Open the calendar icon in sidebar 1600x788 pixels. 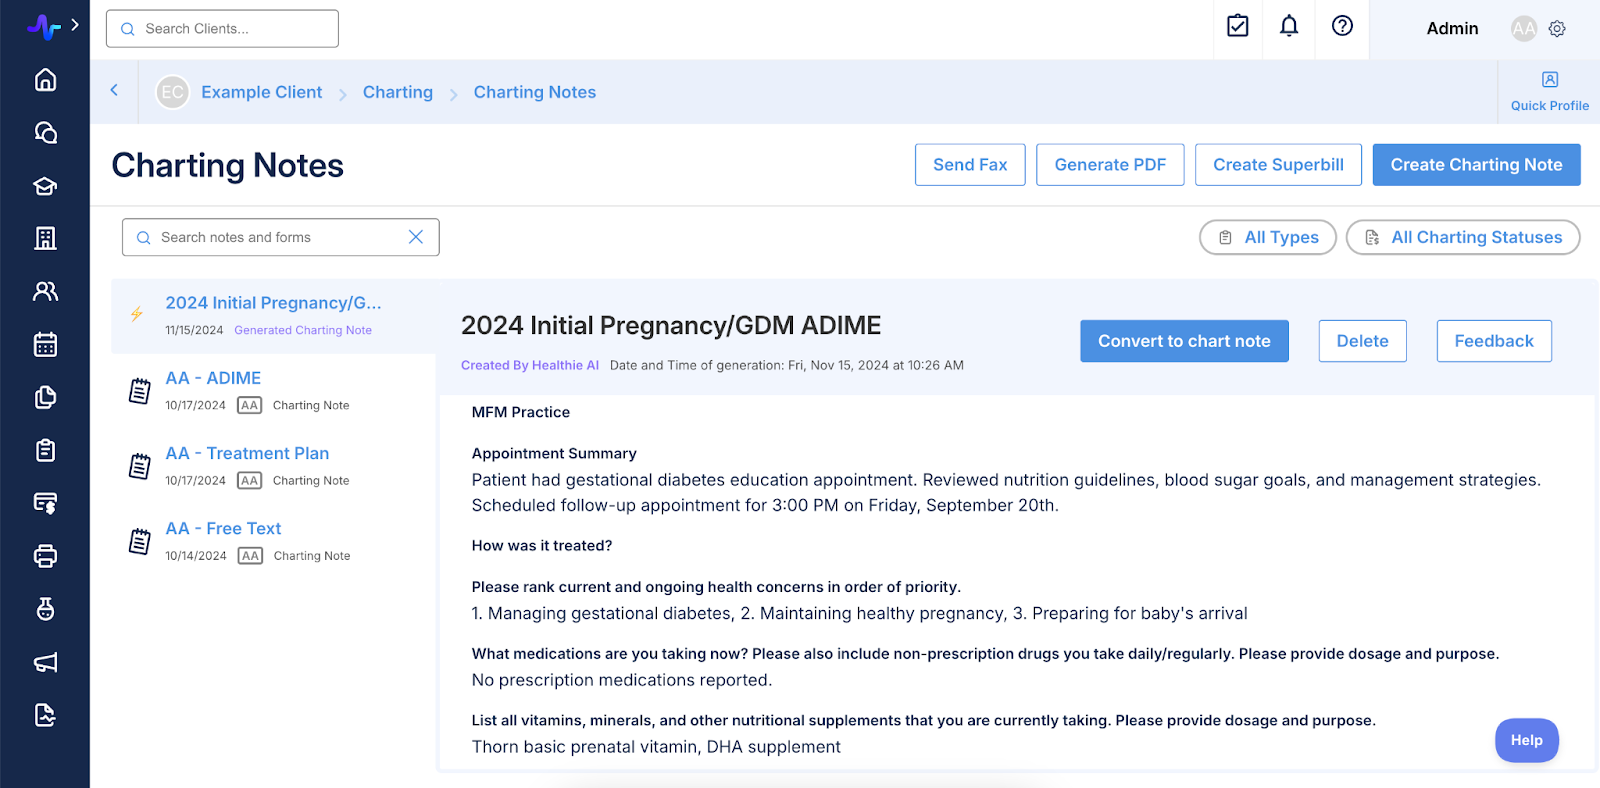click(45, 345)
